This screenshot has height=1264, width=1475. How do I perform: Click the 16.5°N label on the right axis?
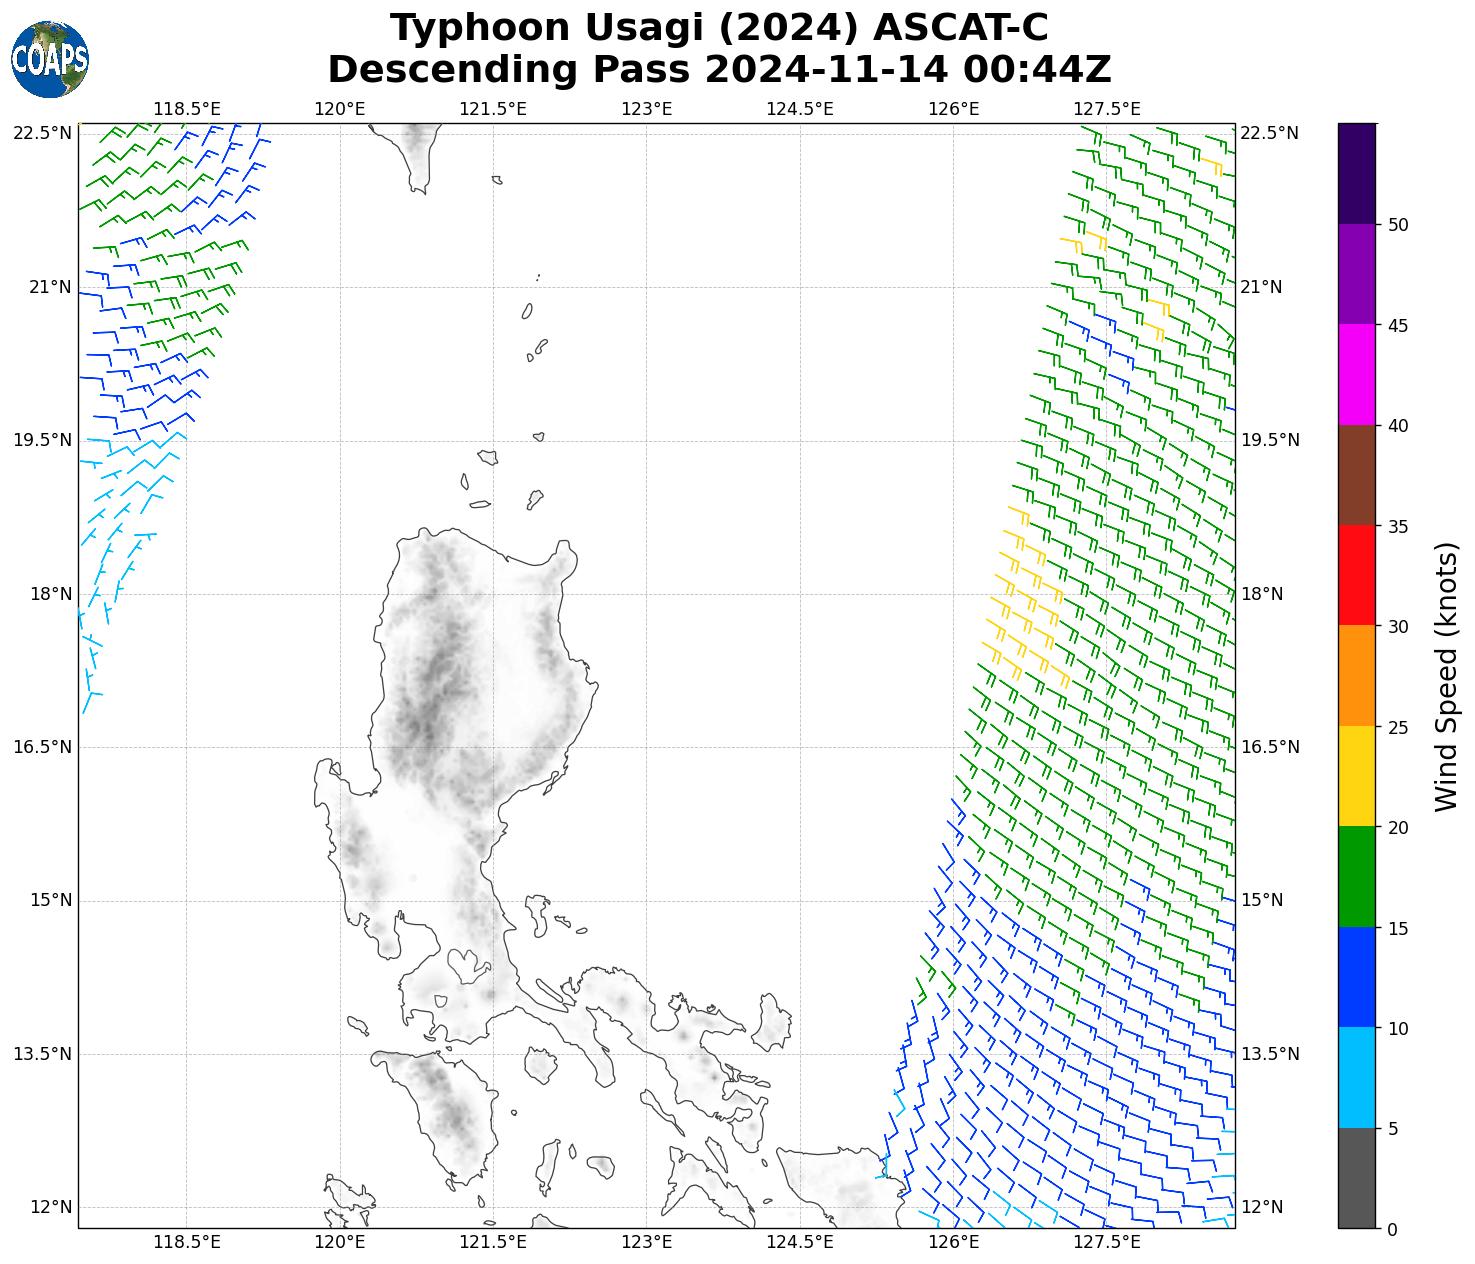click(1269, 747)
